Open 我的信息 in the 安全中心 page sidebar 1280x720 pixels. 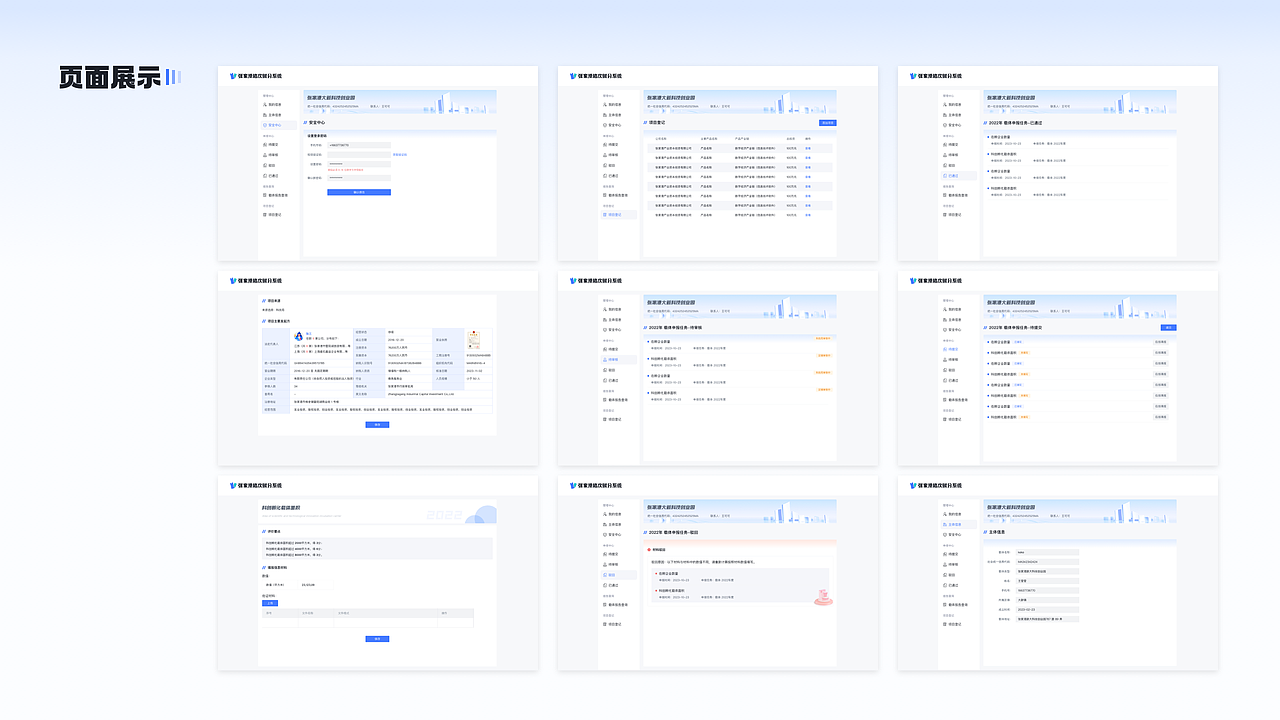(272, 104)
